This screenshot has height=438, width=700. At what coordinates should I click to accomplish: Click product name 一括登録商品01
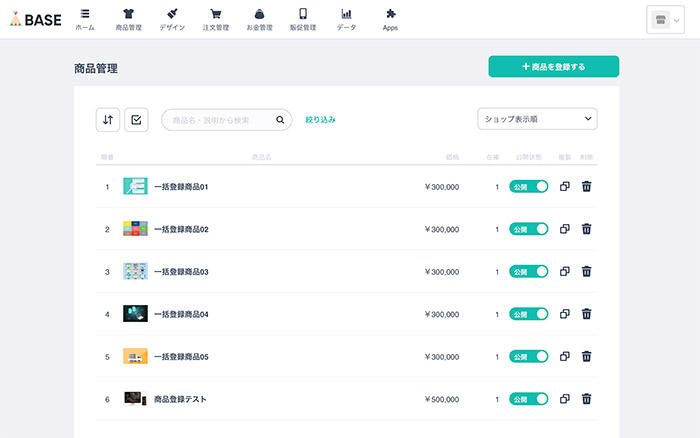pos(181,187)
